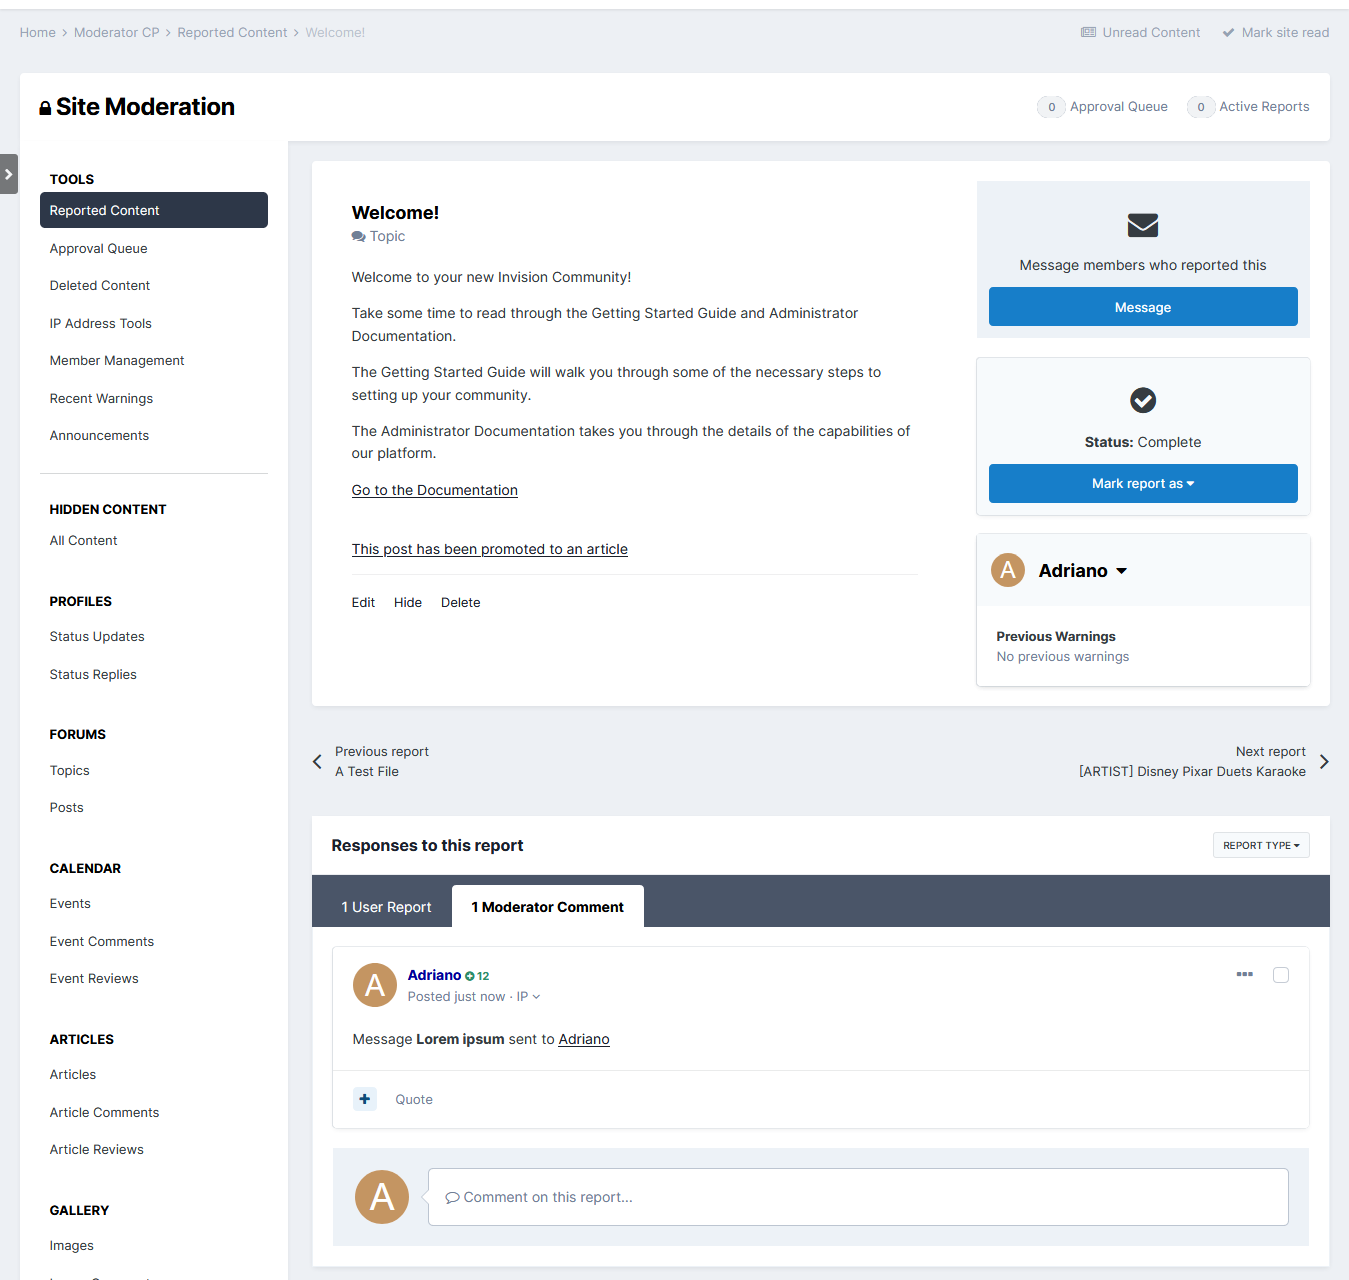Viewport: 1349px width, 1280px height.
Task: Follow the Go to the Documentation link
Action: coord(435,490)
